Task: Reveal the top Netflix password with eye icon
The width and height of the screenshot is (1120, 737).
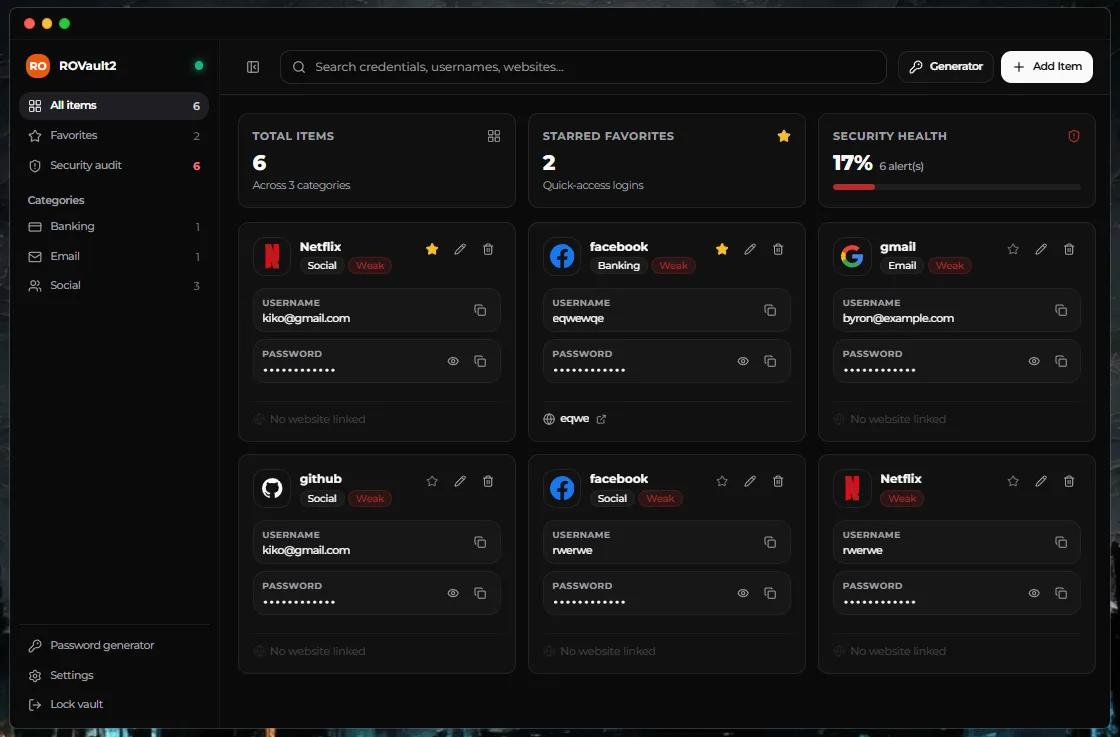Action: coord(453,361)
